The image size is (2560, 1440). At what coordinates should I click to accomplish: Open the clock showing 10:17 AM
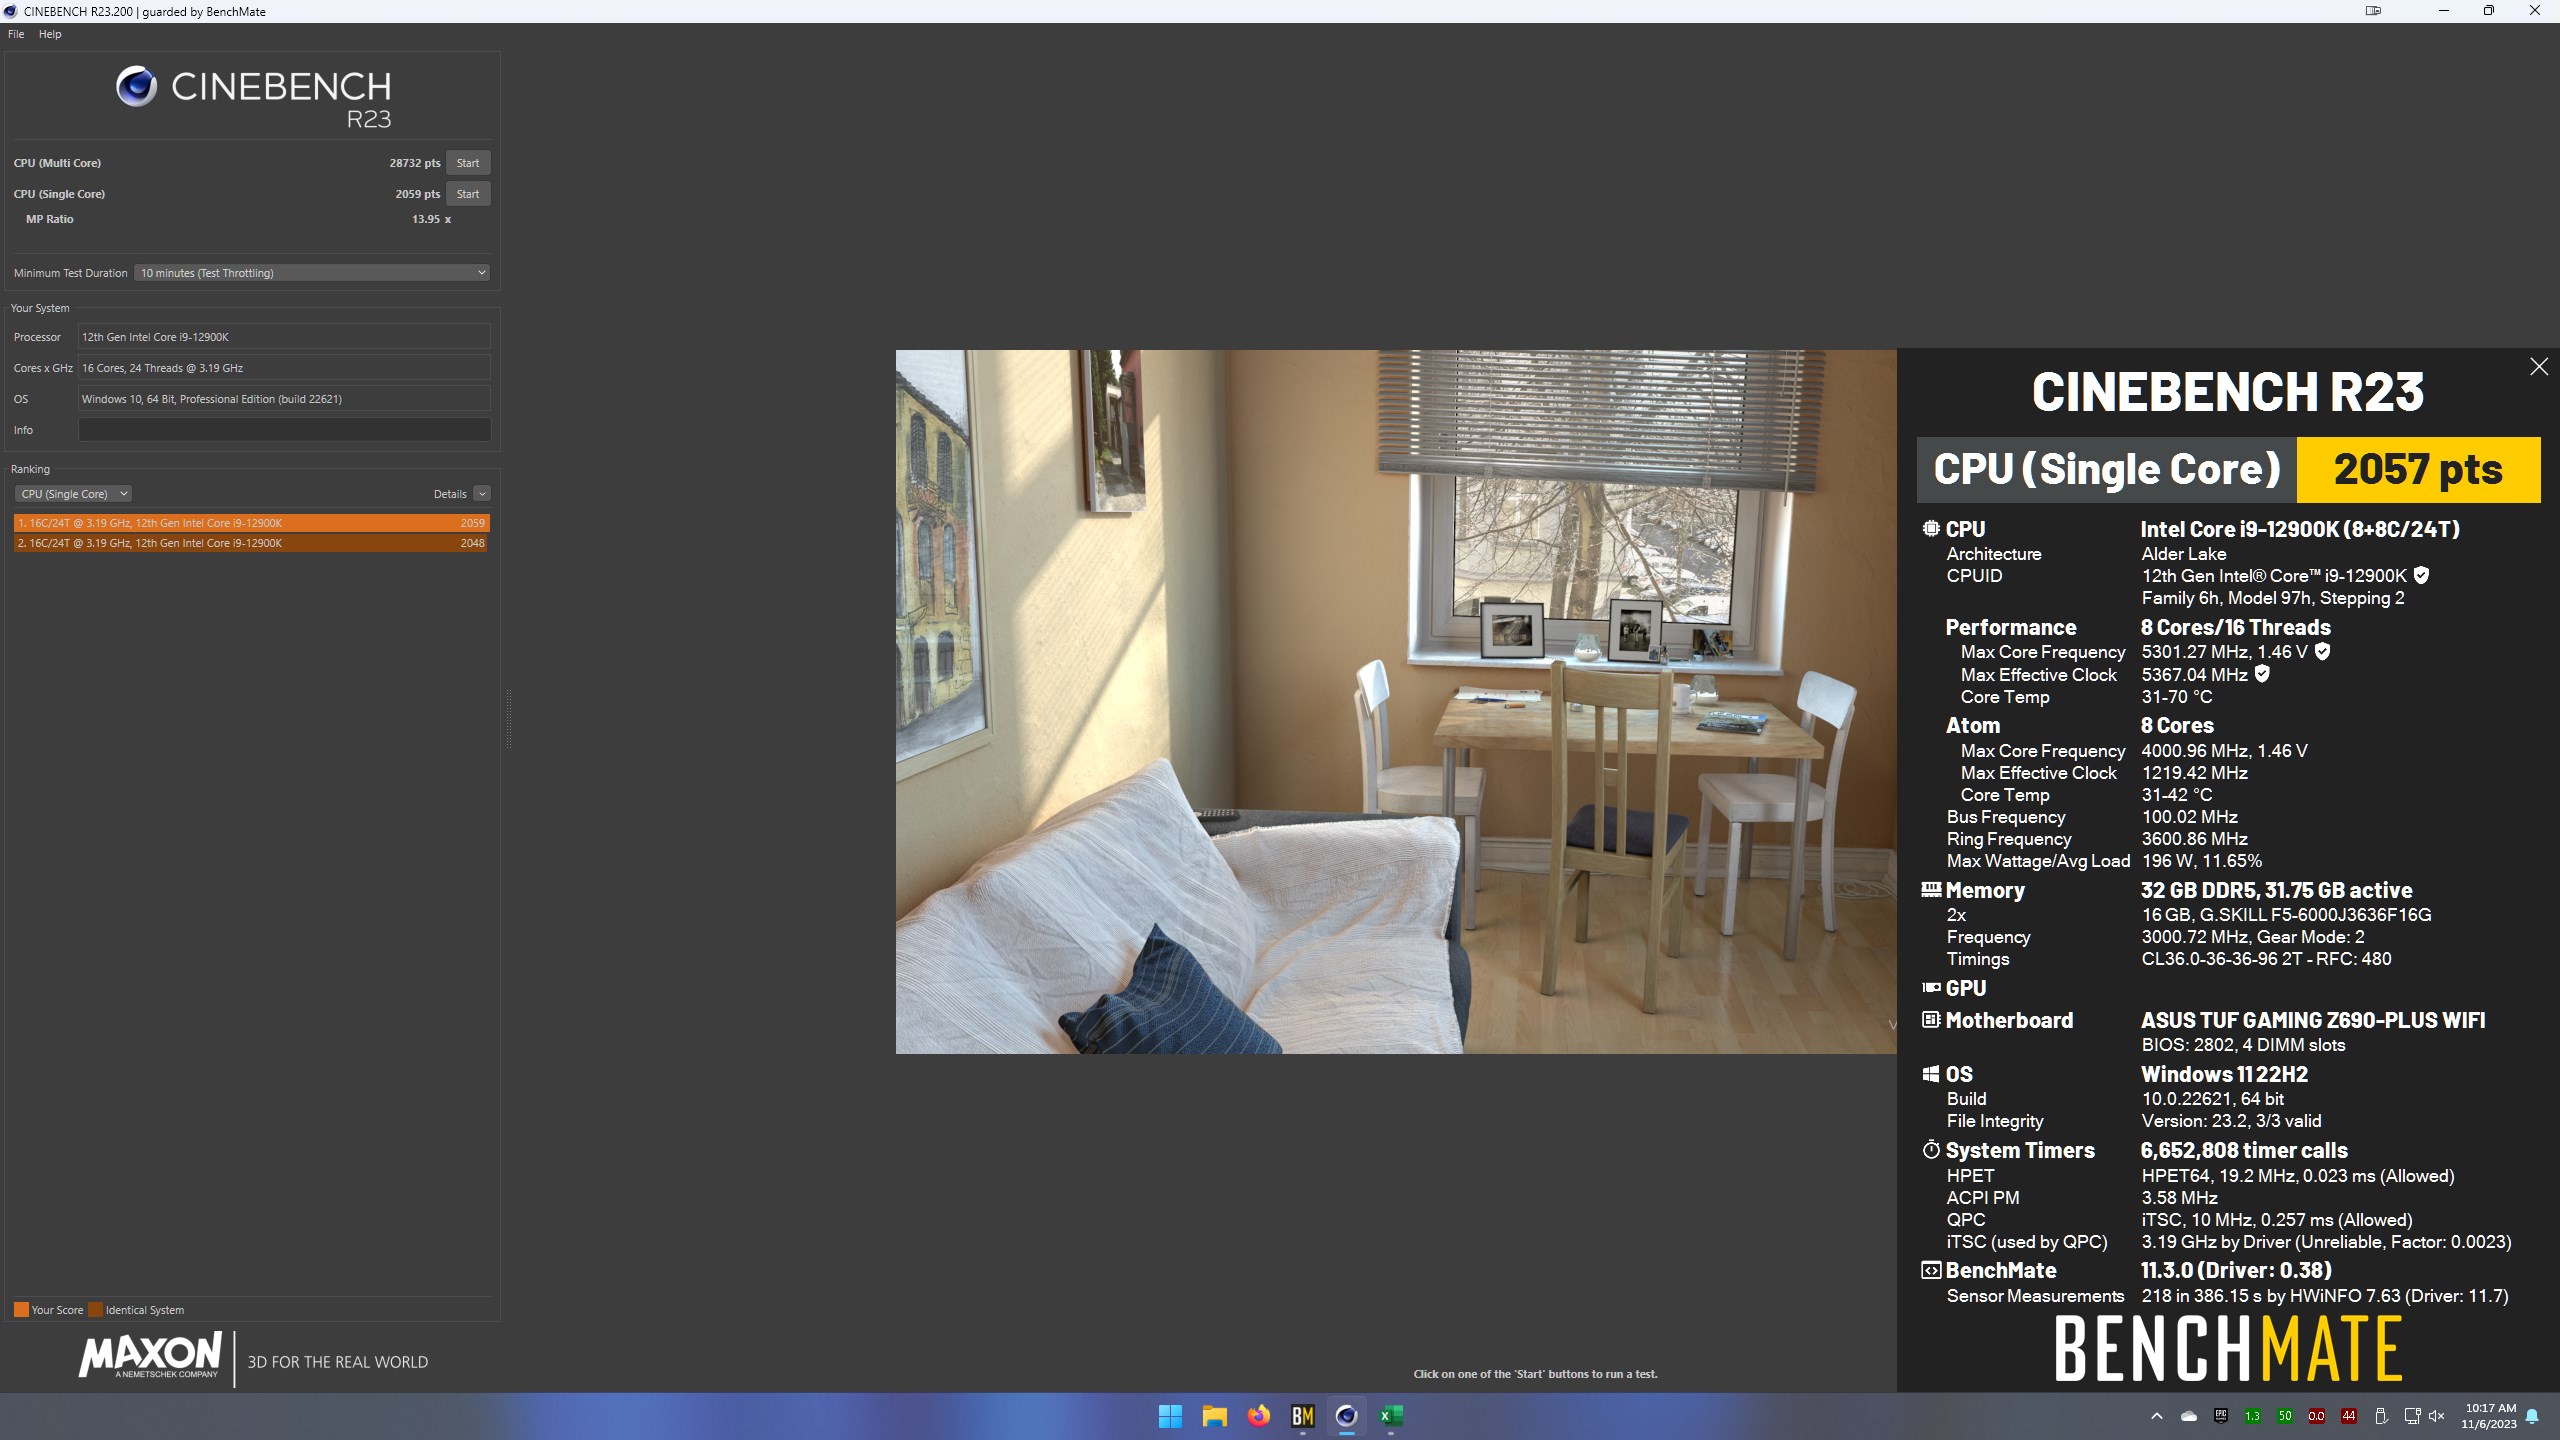[x=2489, y=1416]
